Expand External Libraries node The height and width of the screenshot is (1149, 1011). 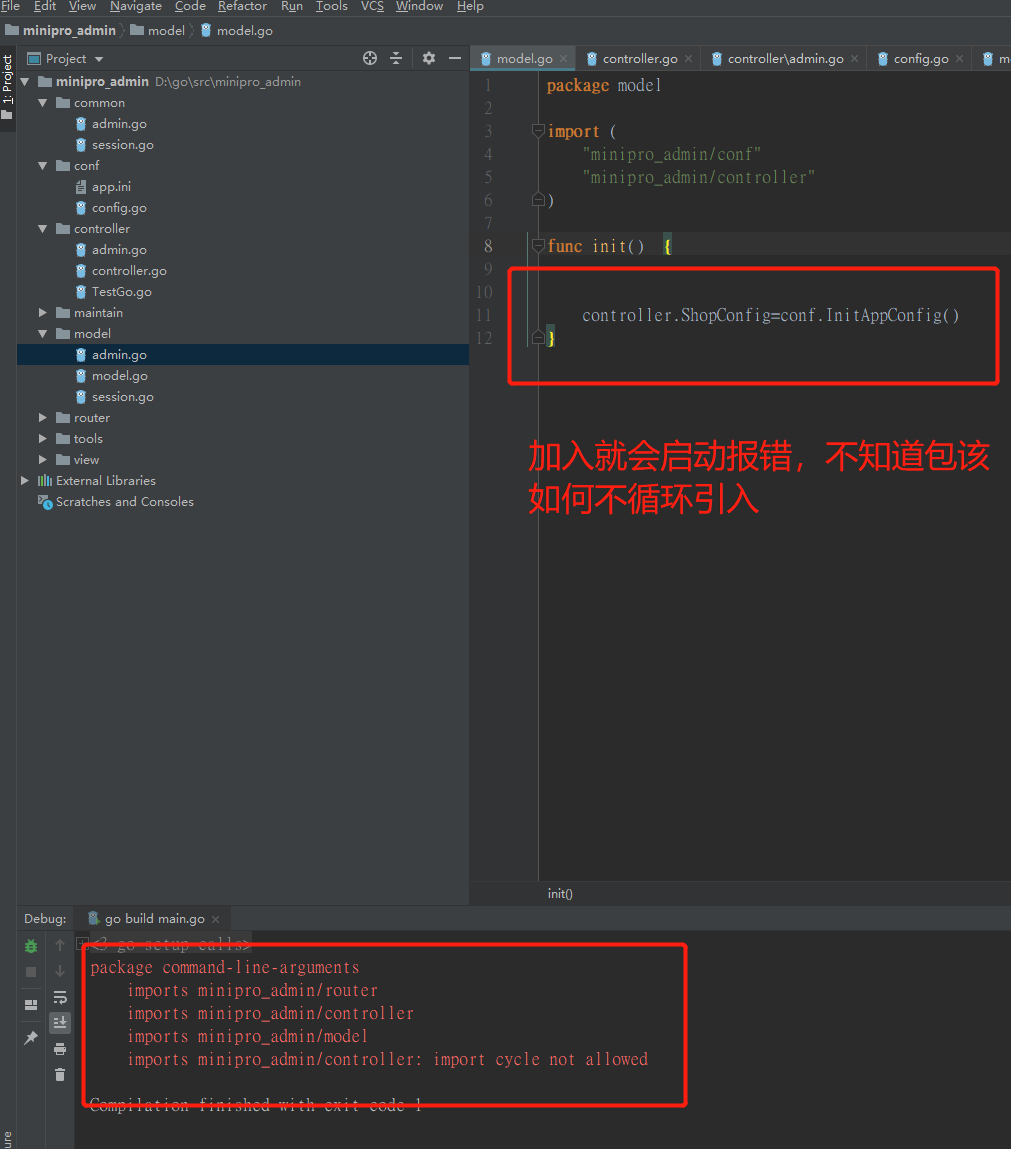(x=25, y=481)
